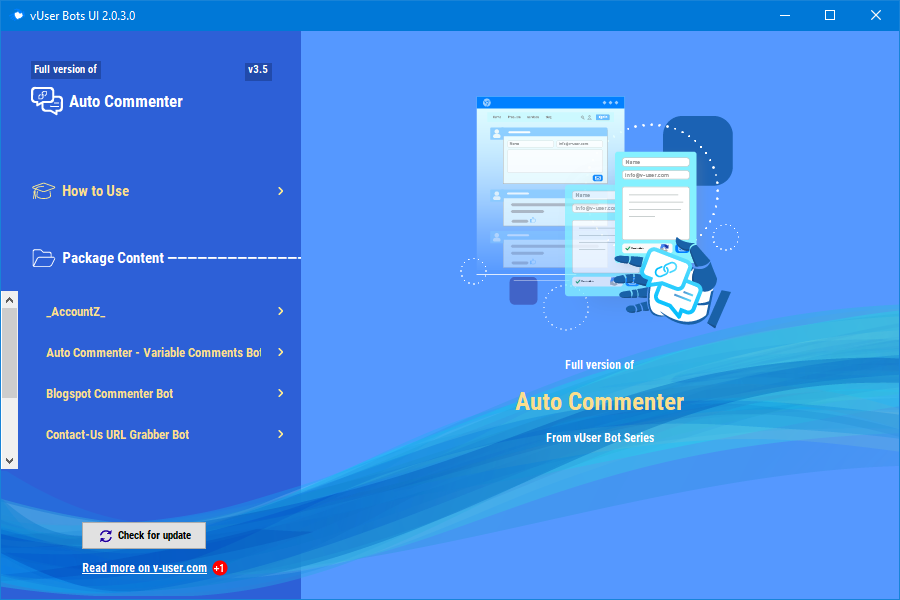
Task: Click the Full version of label in sidebar
Action: (x=65, y=69)
